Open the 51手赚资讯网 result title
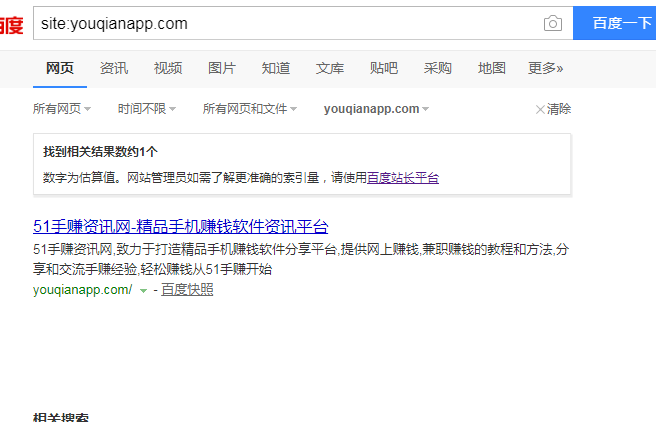 [180, 226]
